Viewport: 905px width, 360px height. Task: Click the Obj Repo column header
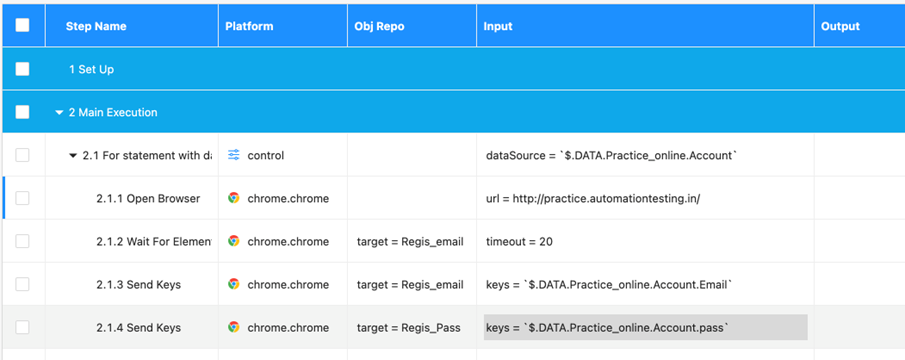click(379, 26)
